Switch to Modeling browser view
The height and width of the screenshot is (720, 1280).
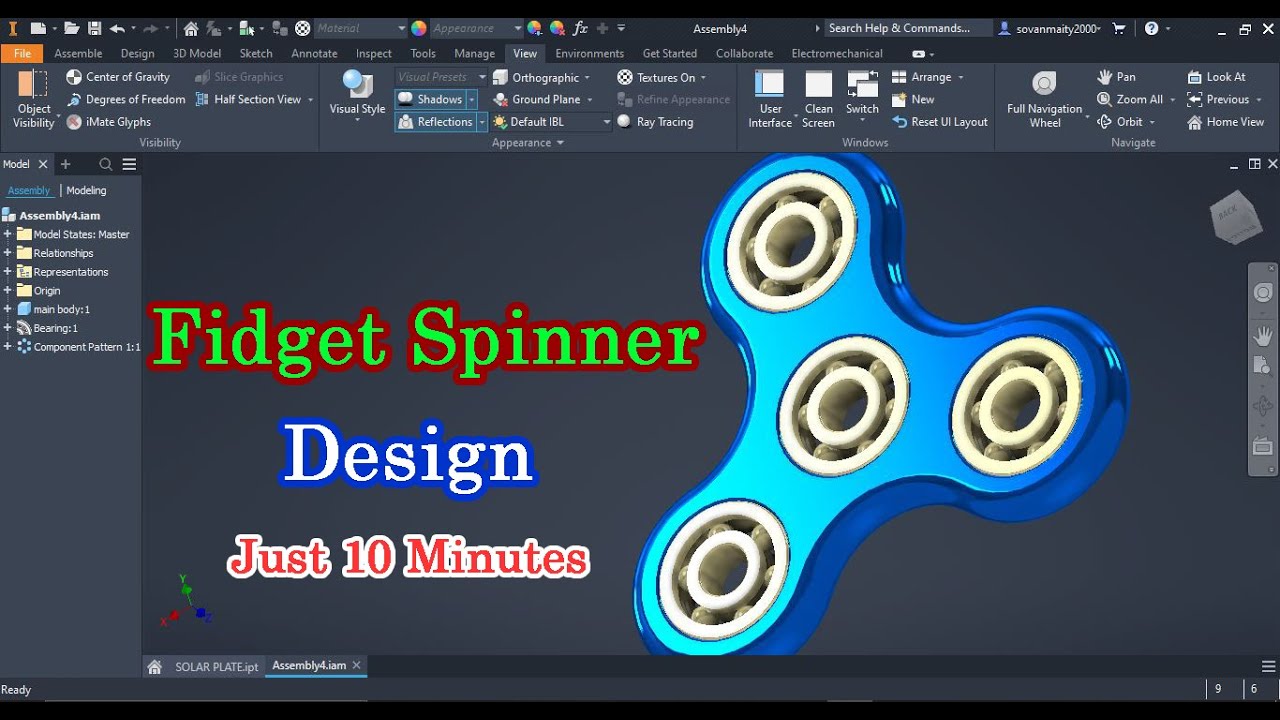(86, 190)
